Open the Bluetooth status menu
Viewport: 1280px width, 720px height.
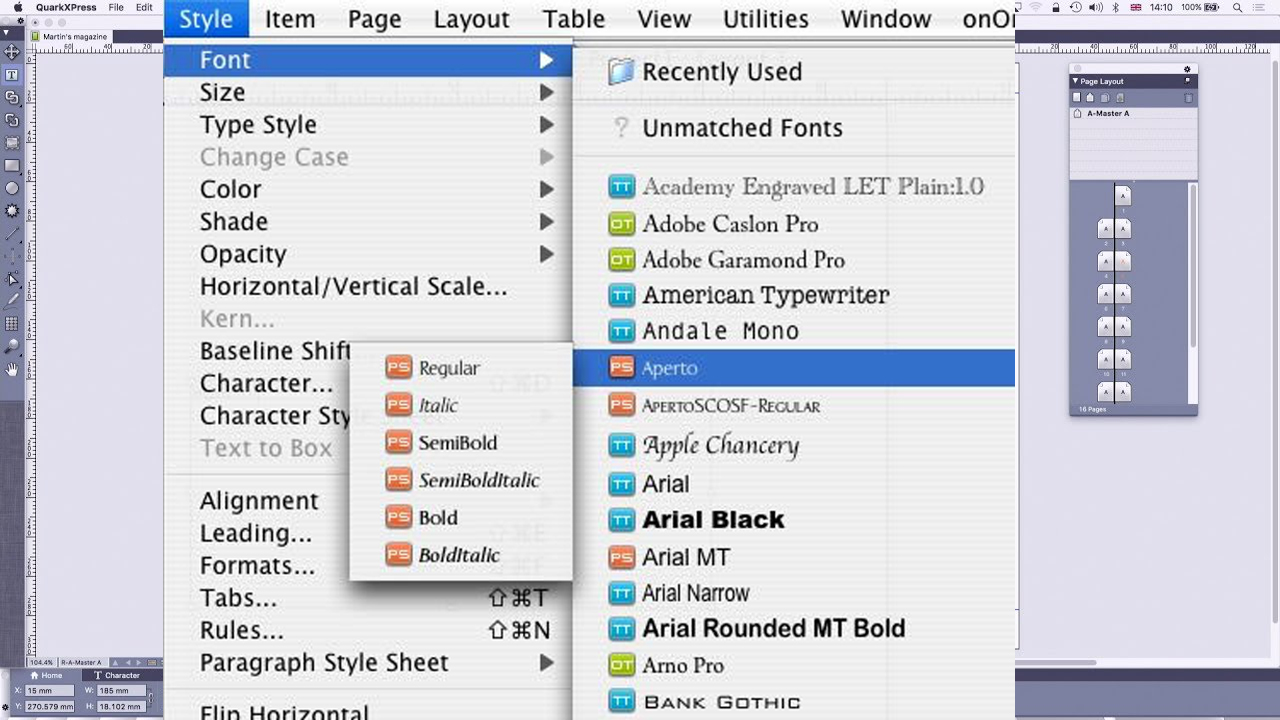point(1116,7)
